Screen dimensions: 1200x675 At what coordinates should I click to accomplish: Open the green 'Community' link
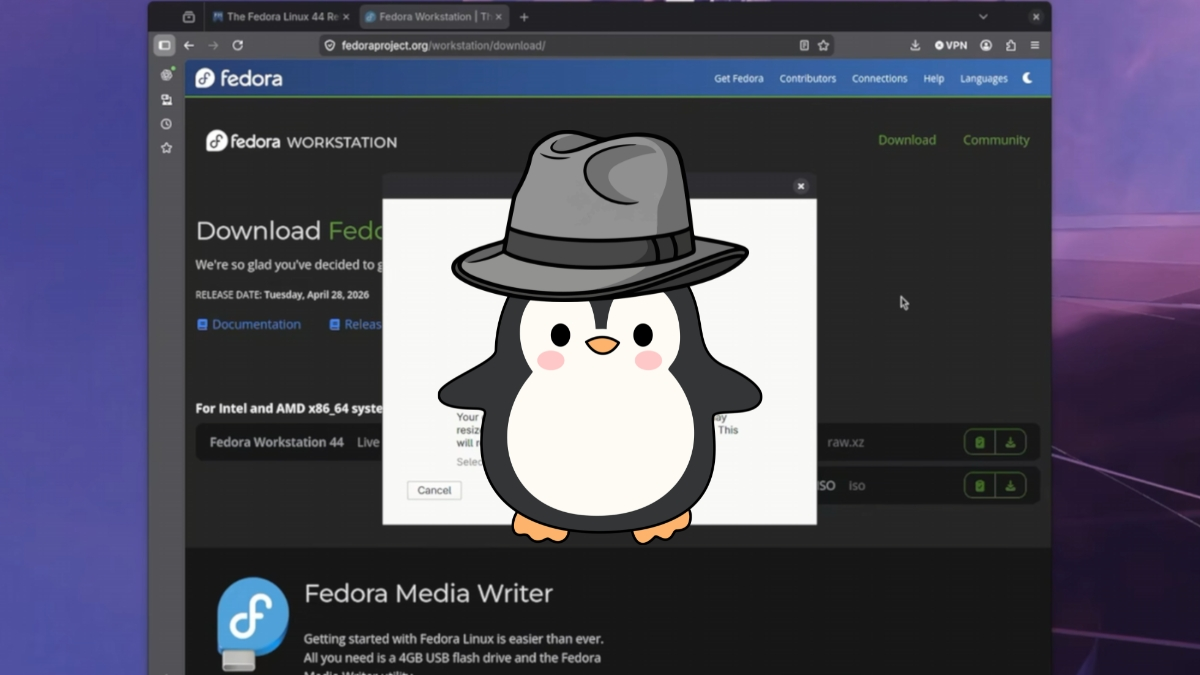pyautogui.click(x=996, y=140)
